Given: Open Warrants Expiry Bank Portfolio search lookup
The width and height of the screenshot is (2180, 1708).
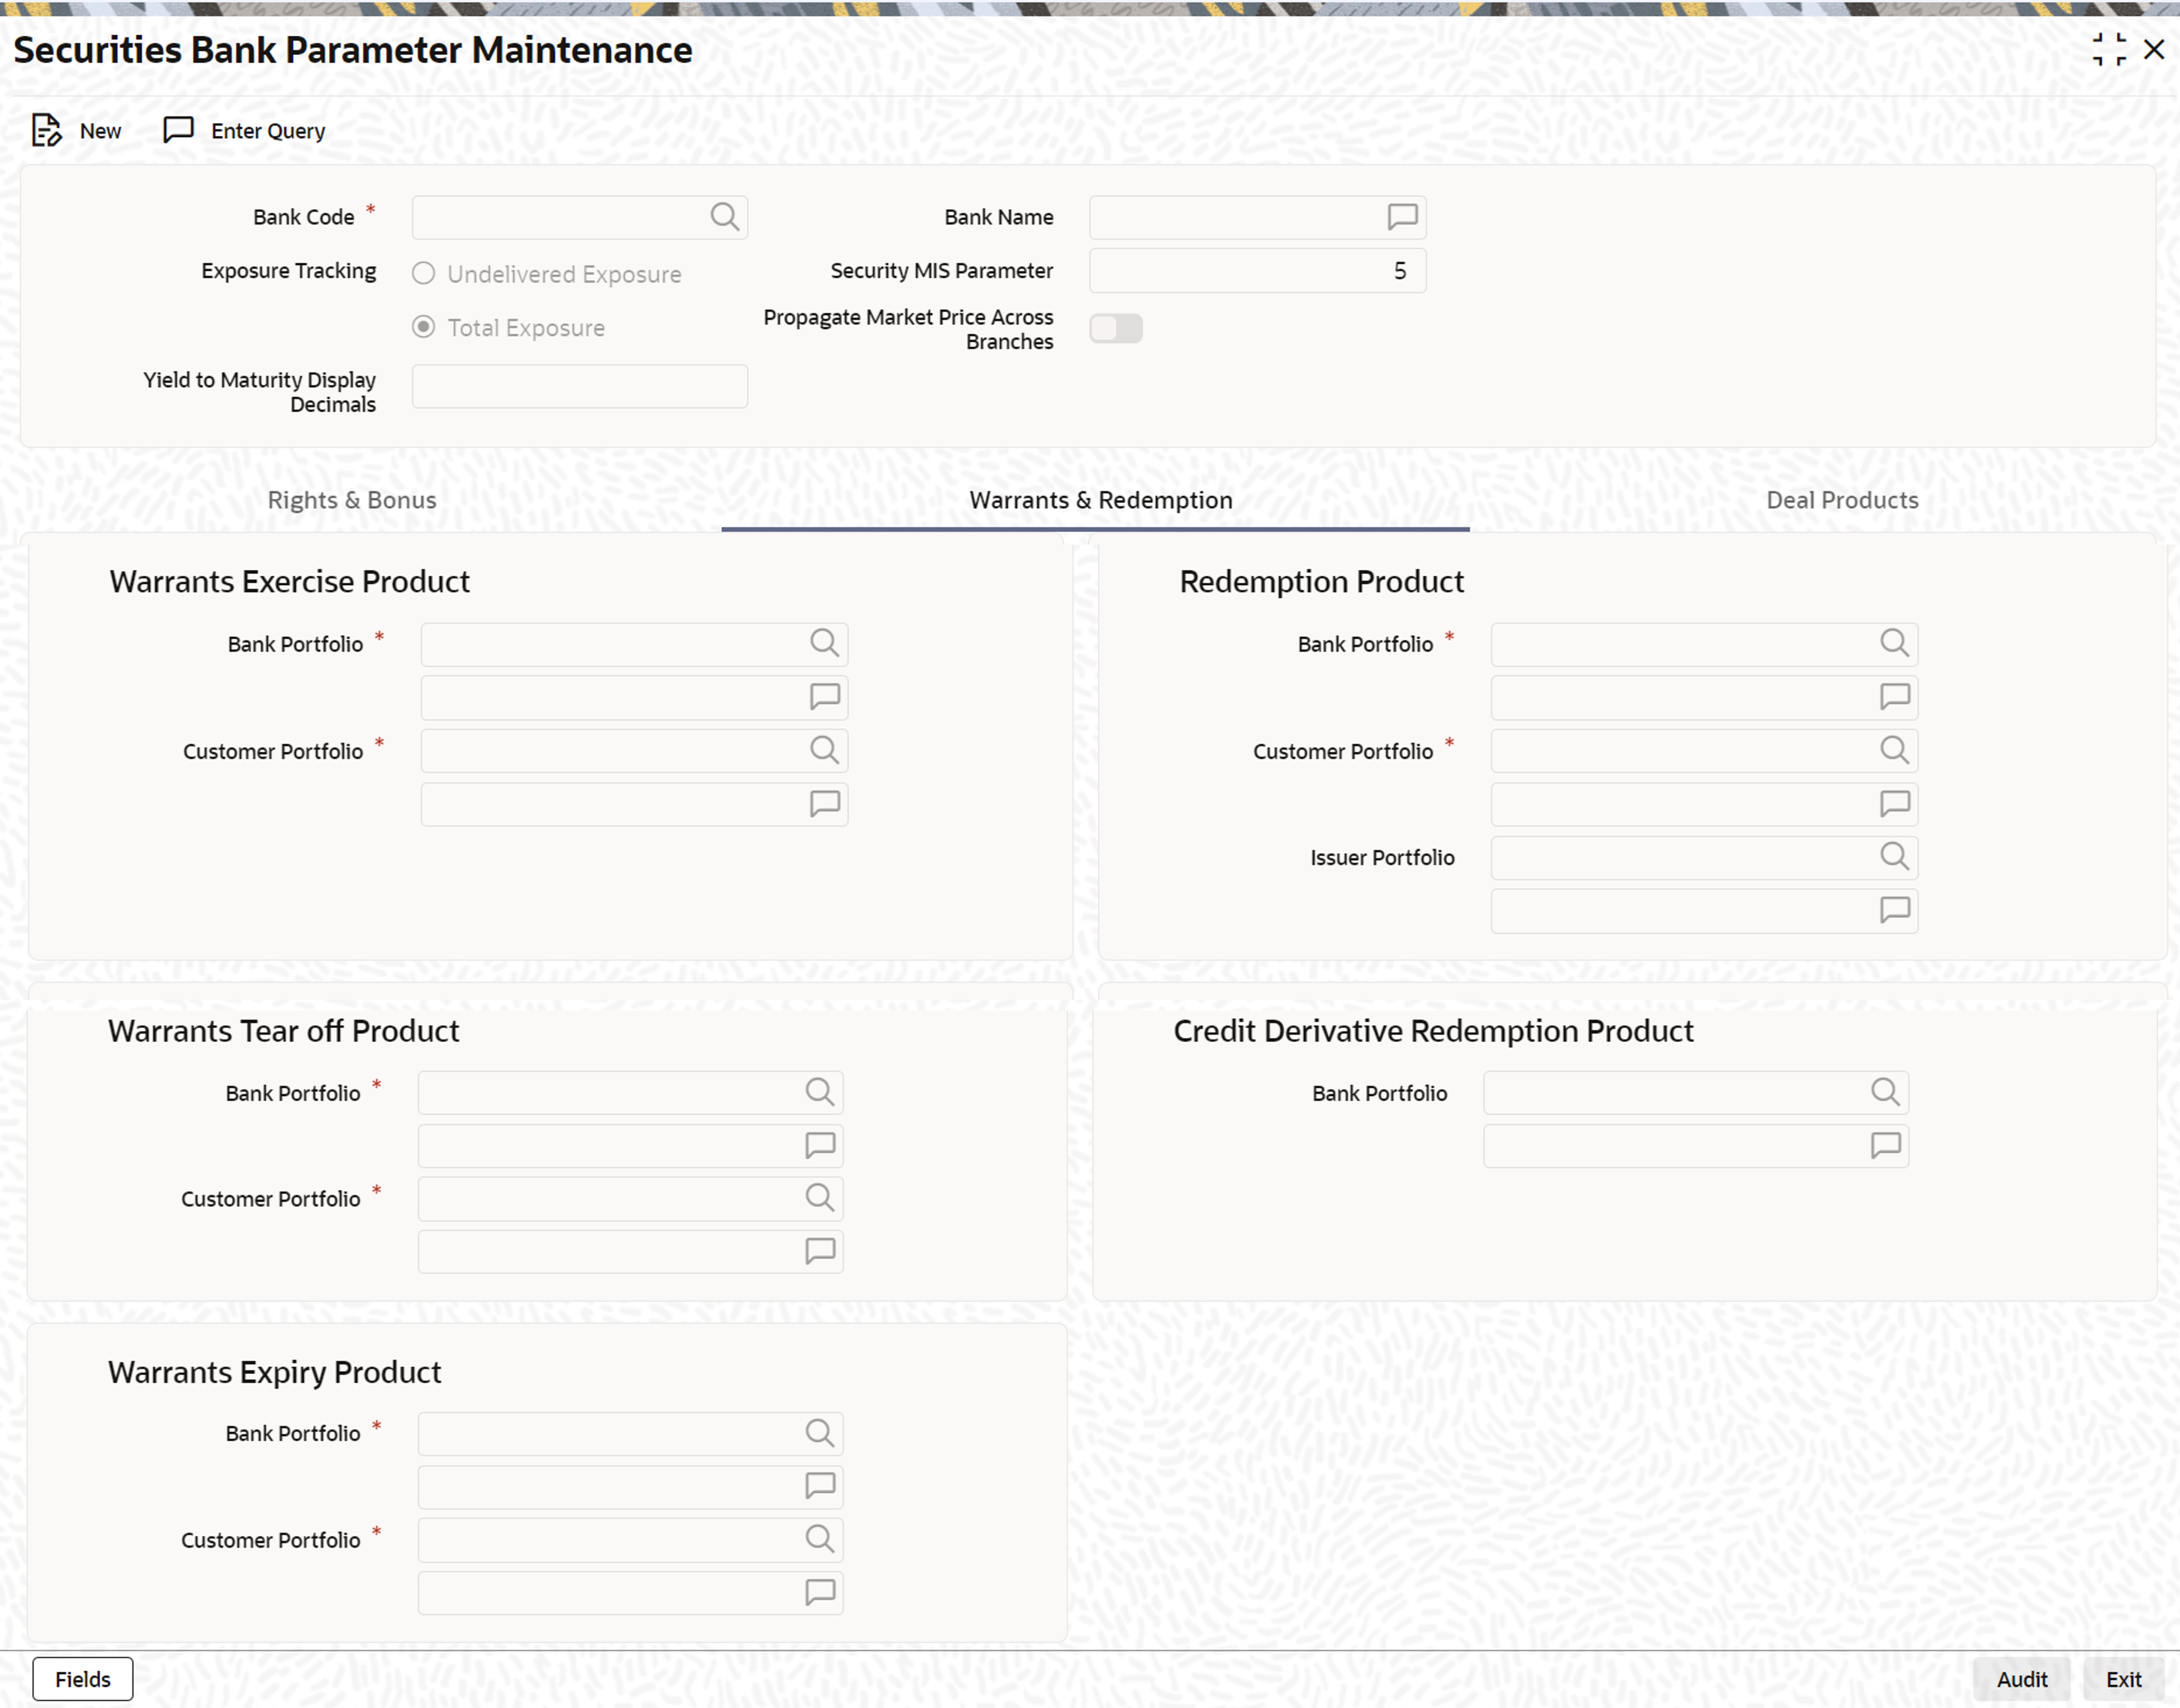Looking at the screenshot, I should 819,1433.
